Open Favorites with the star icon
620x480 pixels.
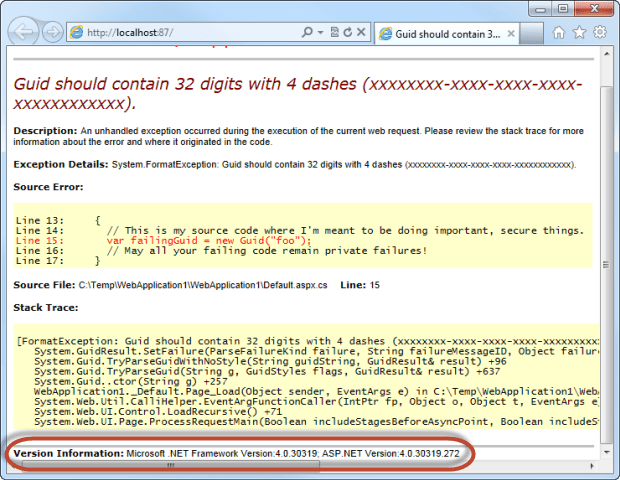[x=579, y=32]
